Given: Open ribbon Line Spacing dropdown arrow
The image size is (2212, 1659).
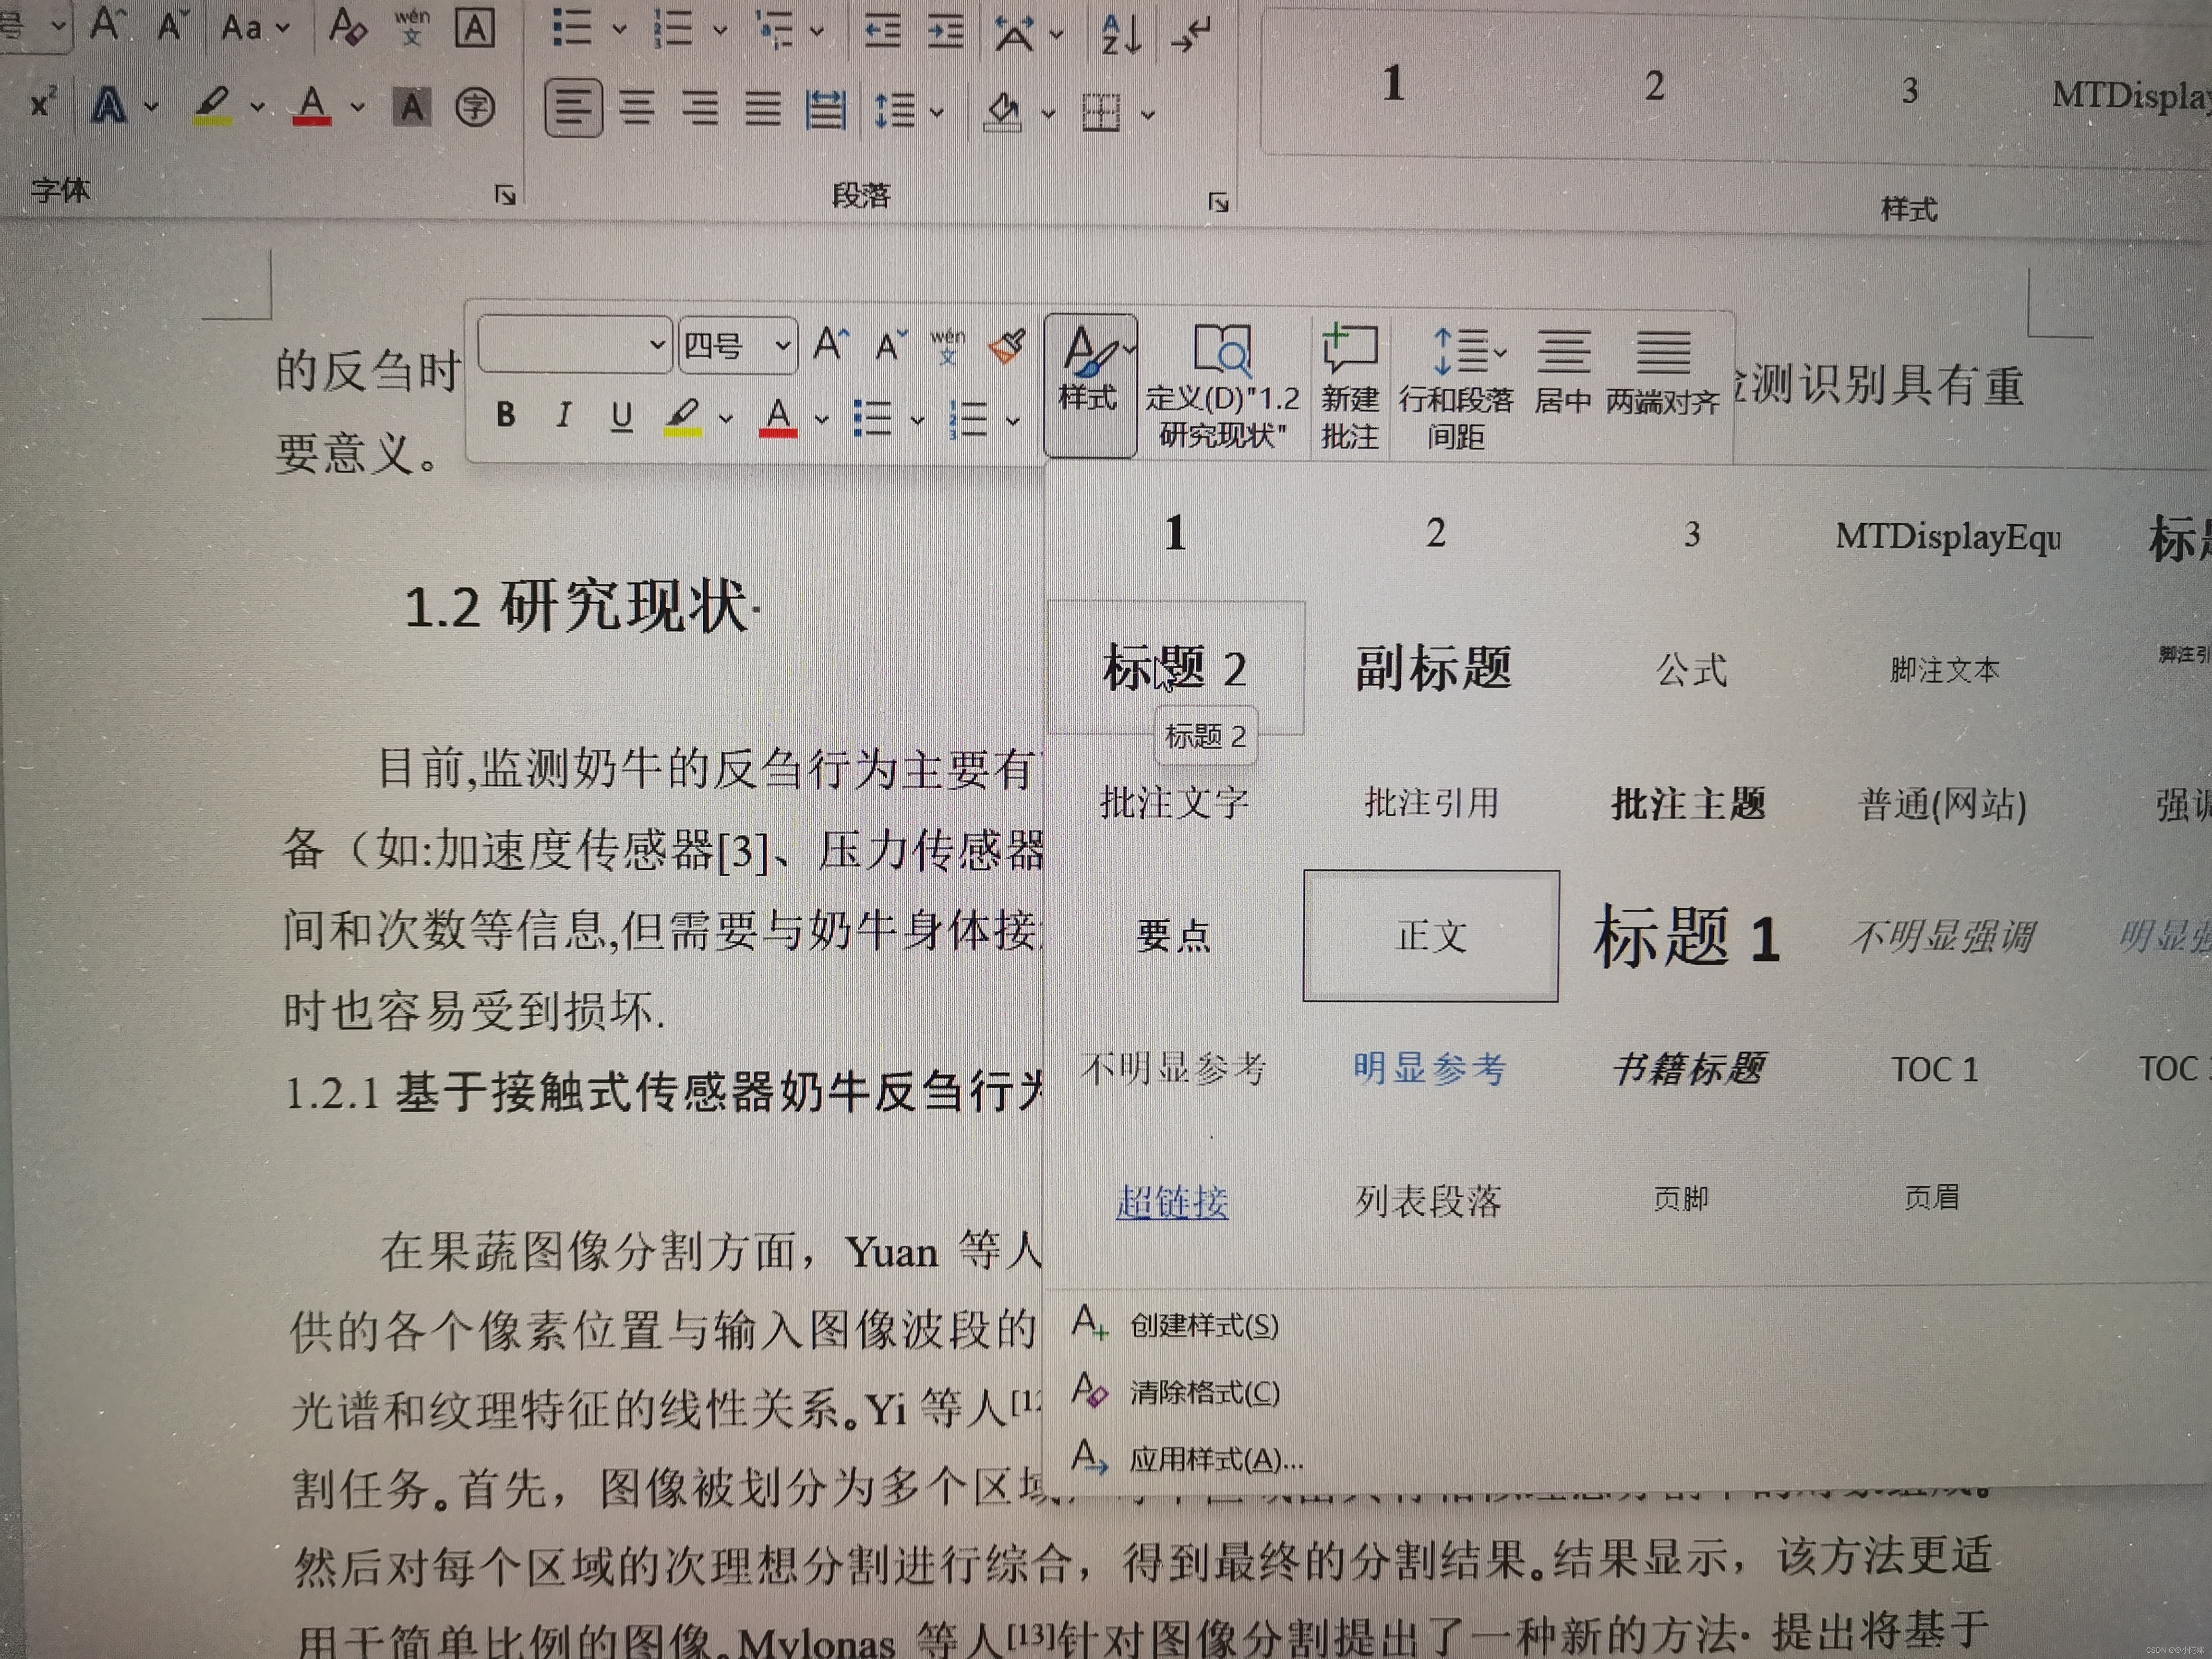Looking at the screenshot, I should click(937, 112).
